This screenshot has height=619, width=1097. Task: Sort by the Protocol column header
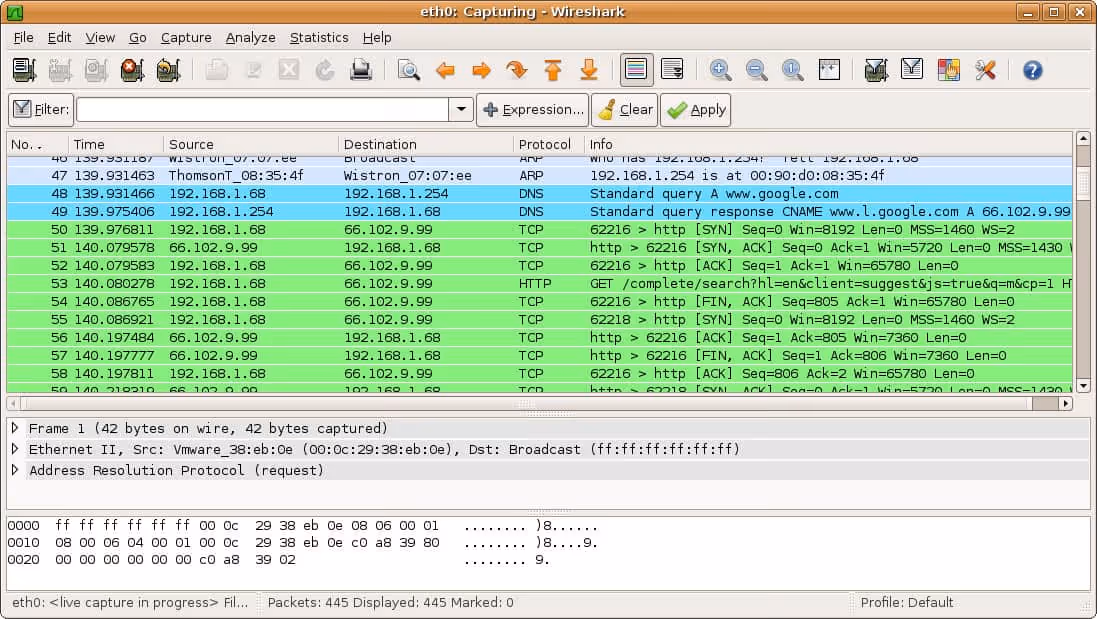point(549,144)
